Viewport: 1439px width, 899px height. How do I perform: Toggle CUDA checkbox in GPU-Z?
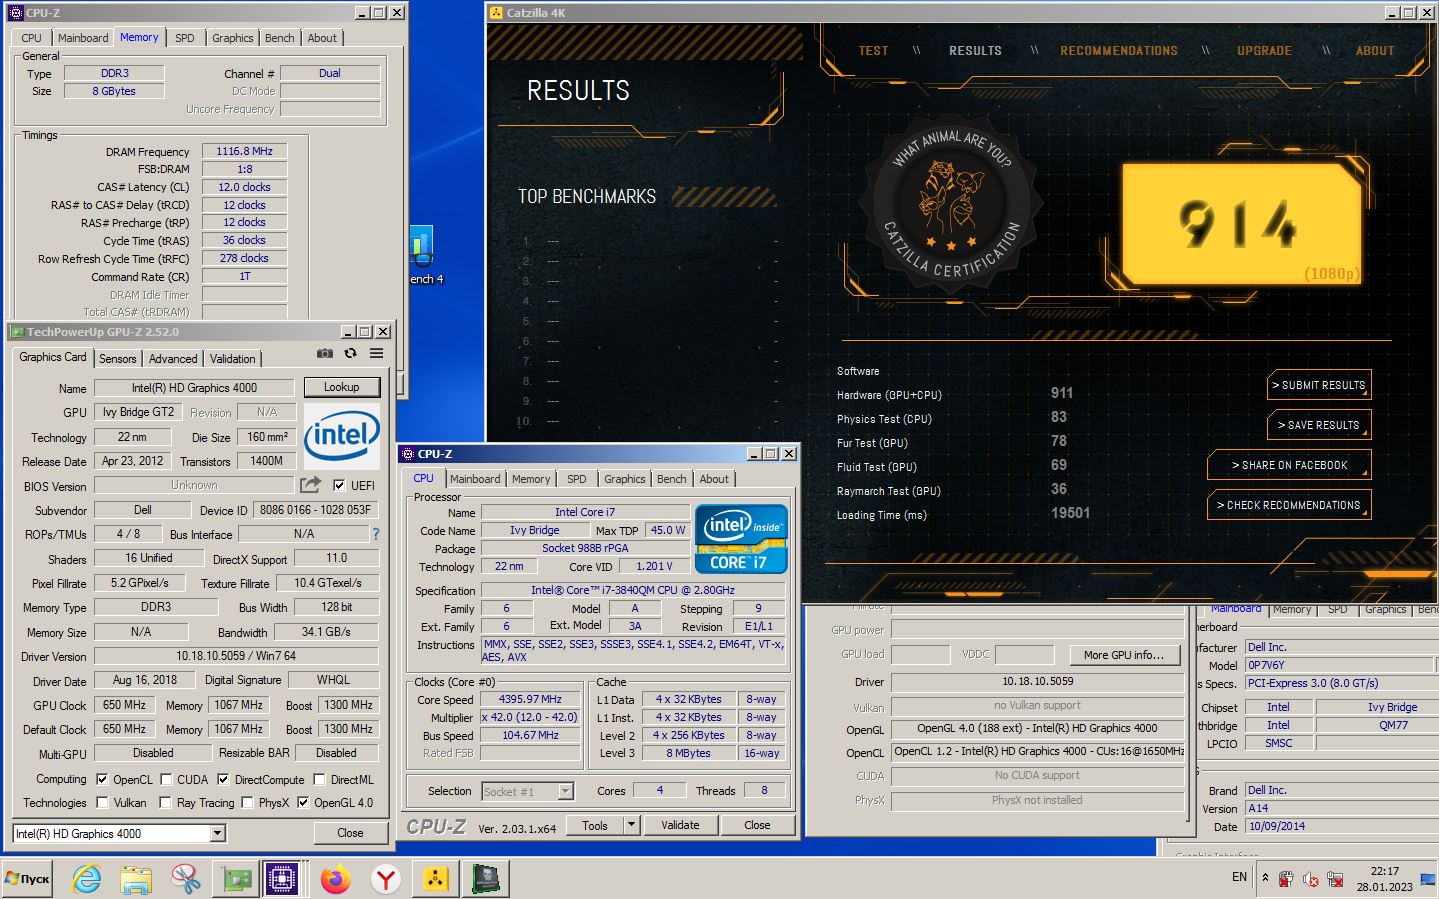[x=166, y=779]
